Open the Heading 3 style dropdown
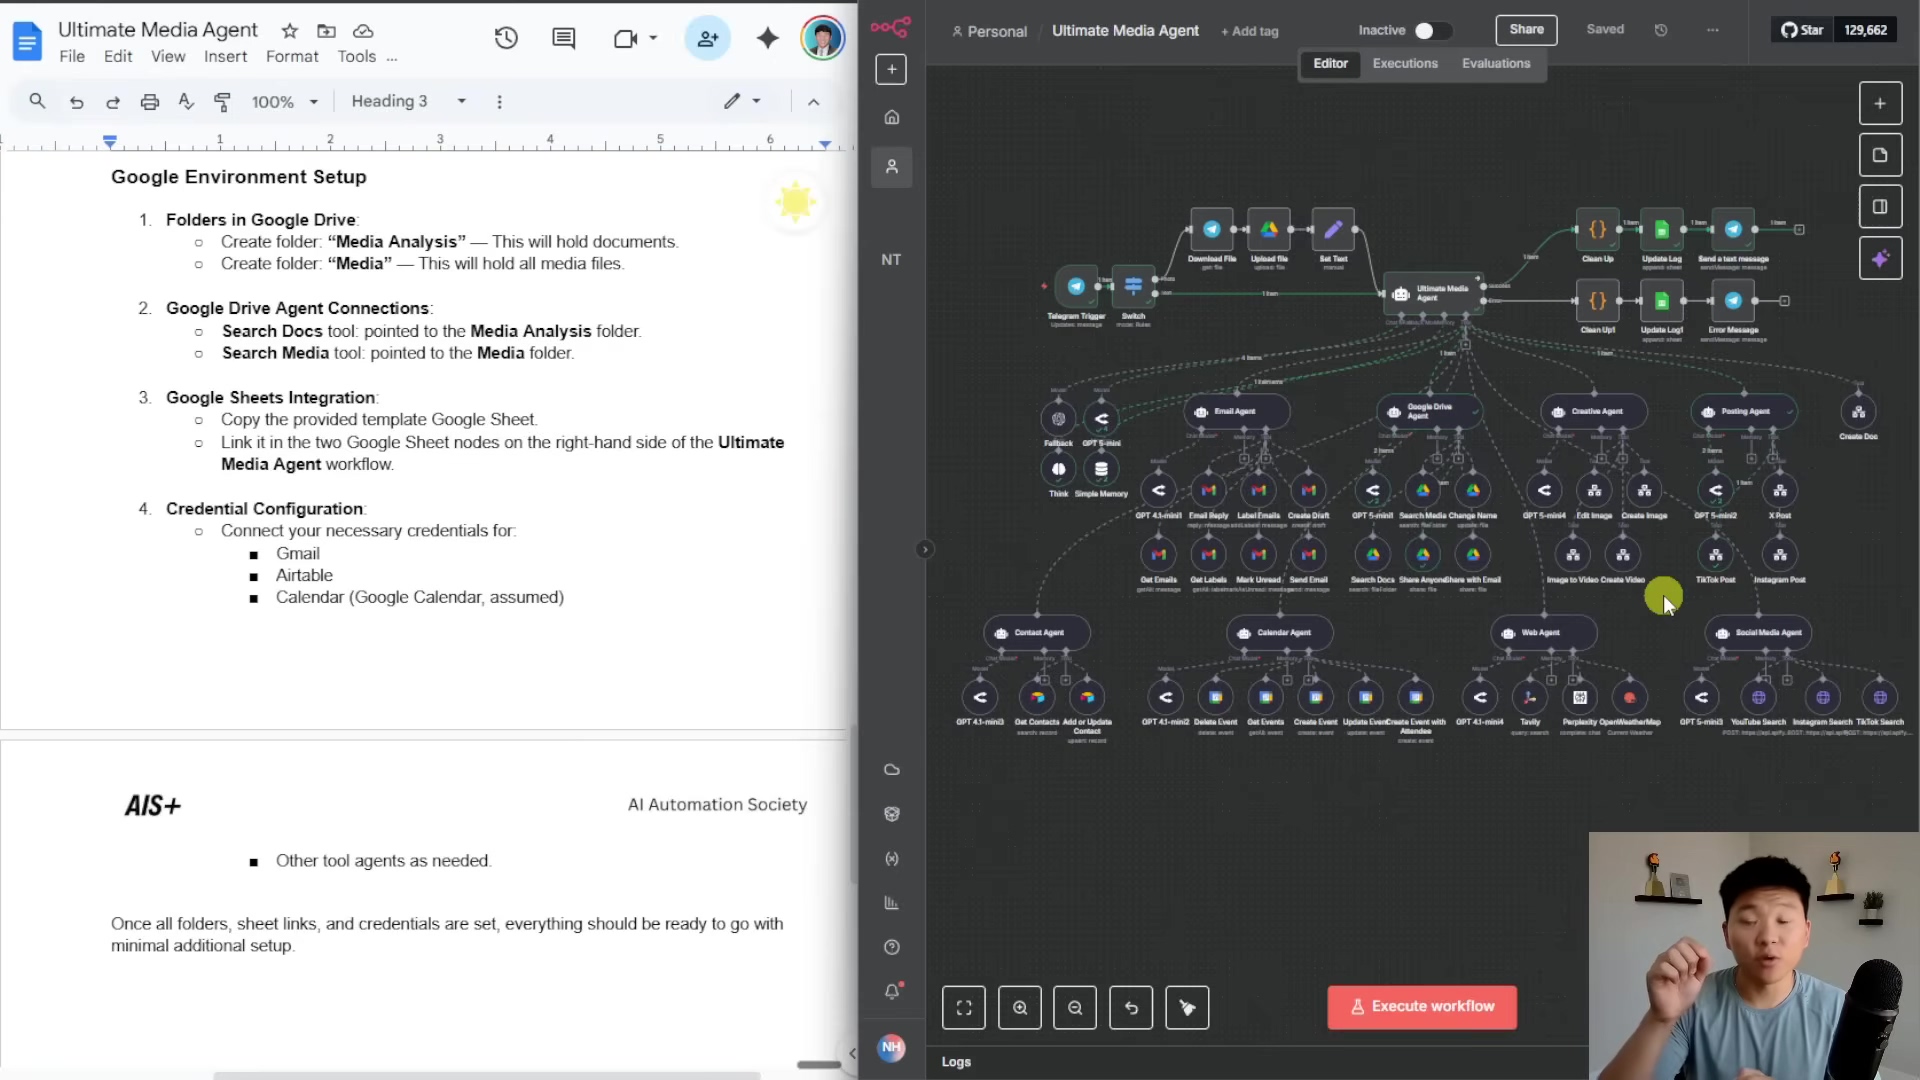Image resolution: width=1920 pixels, height=1080 pixels. pyautogui.click(x=408, y=102)
